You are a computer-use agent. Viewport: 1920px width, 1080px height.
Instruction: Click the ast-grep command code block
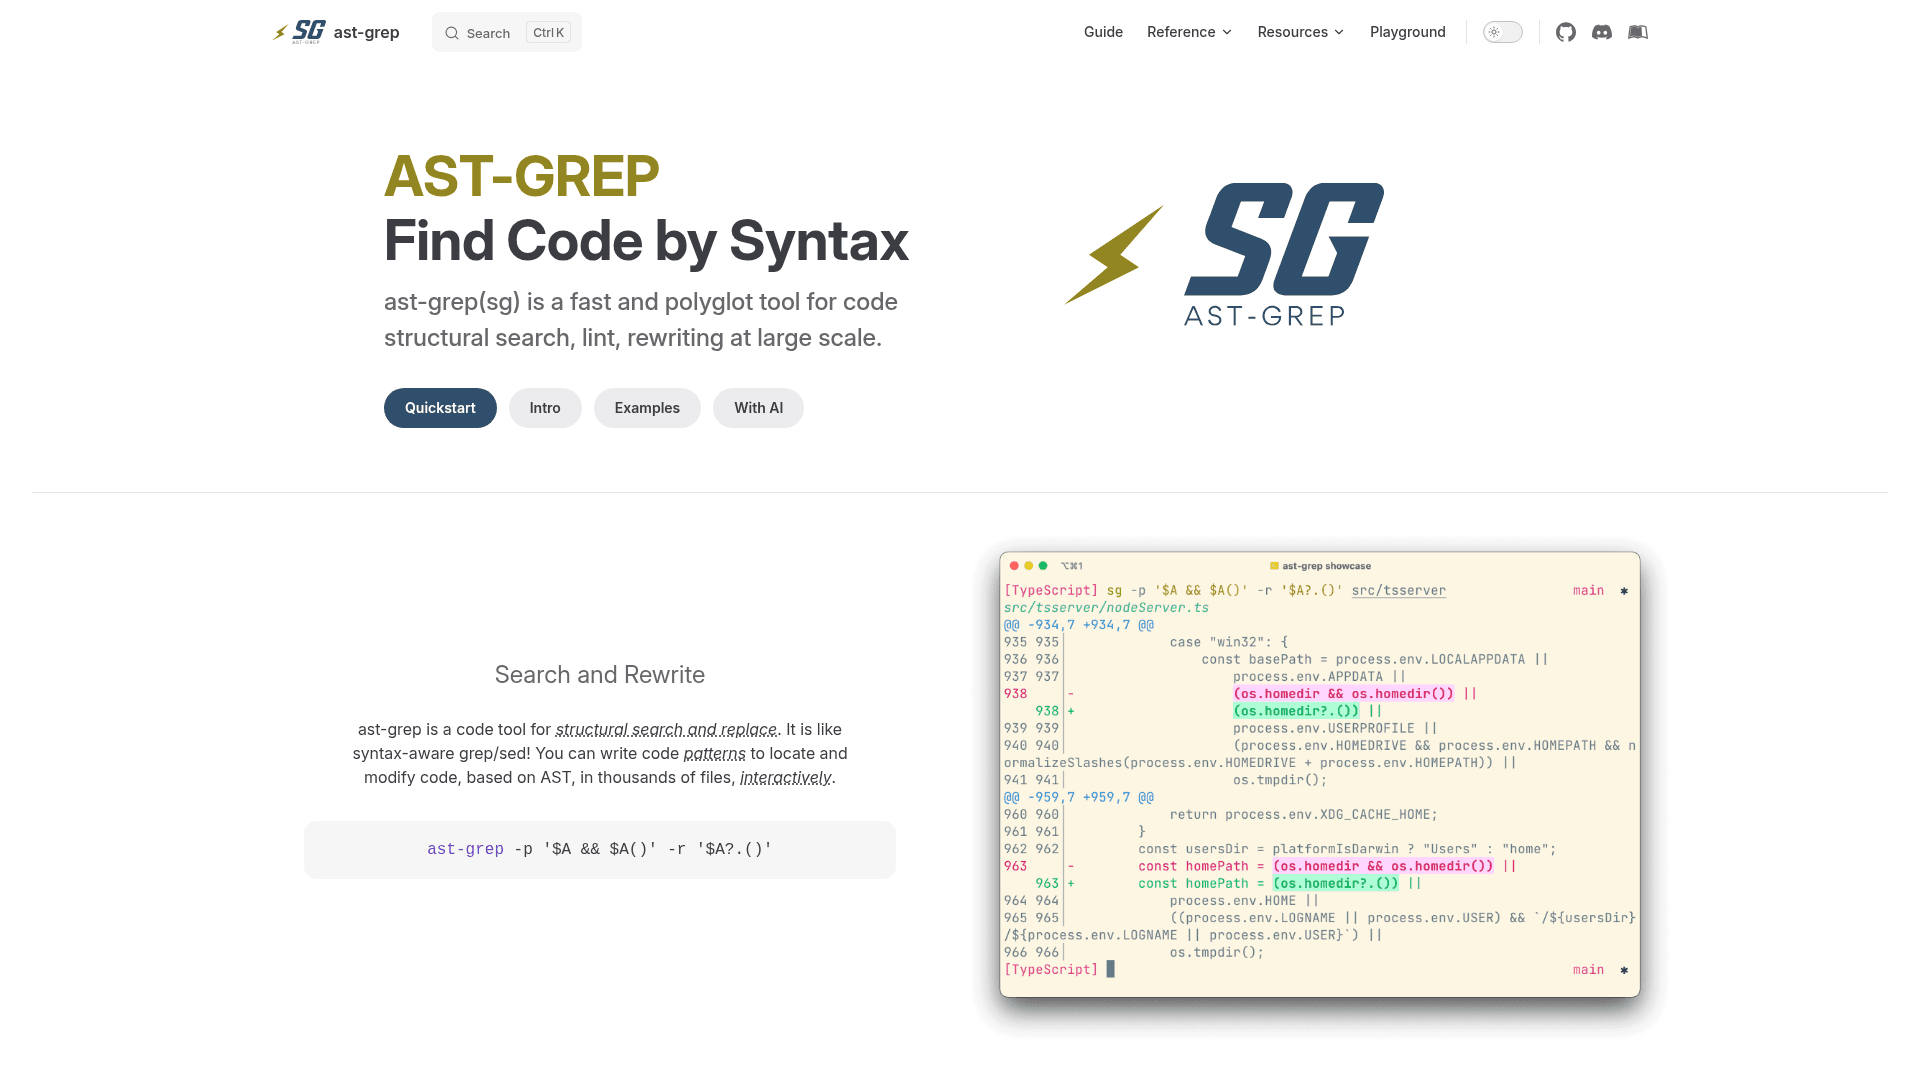pos(600,850)
